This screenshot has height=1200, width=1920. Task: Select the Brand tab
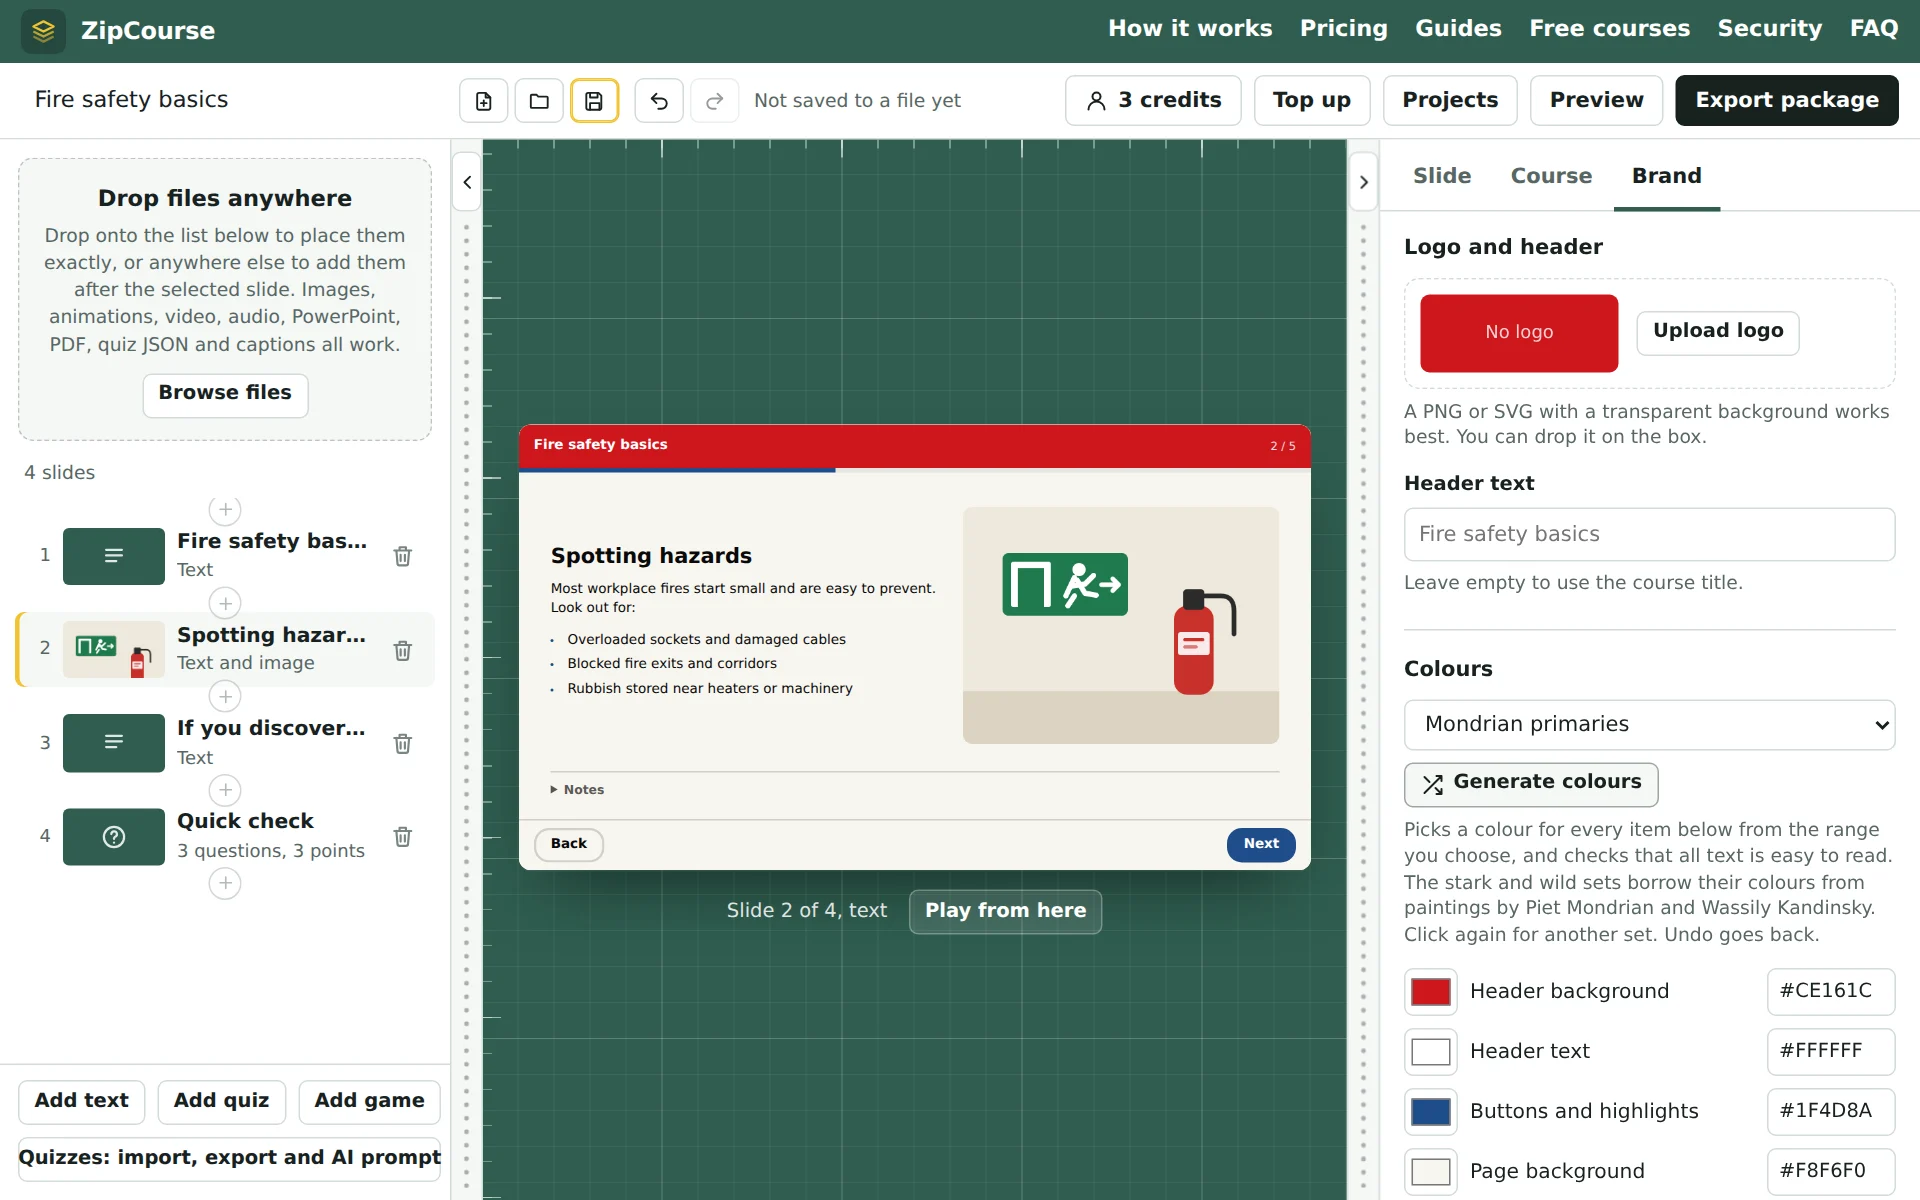[x=1667, y=176]
